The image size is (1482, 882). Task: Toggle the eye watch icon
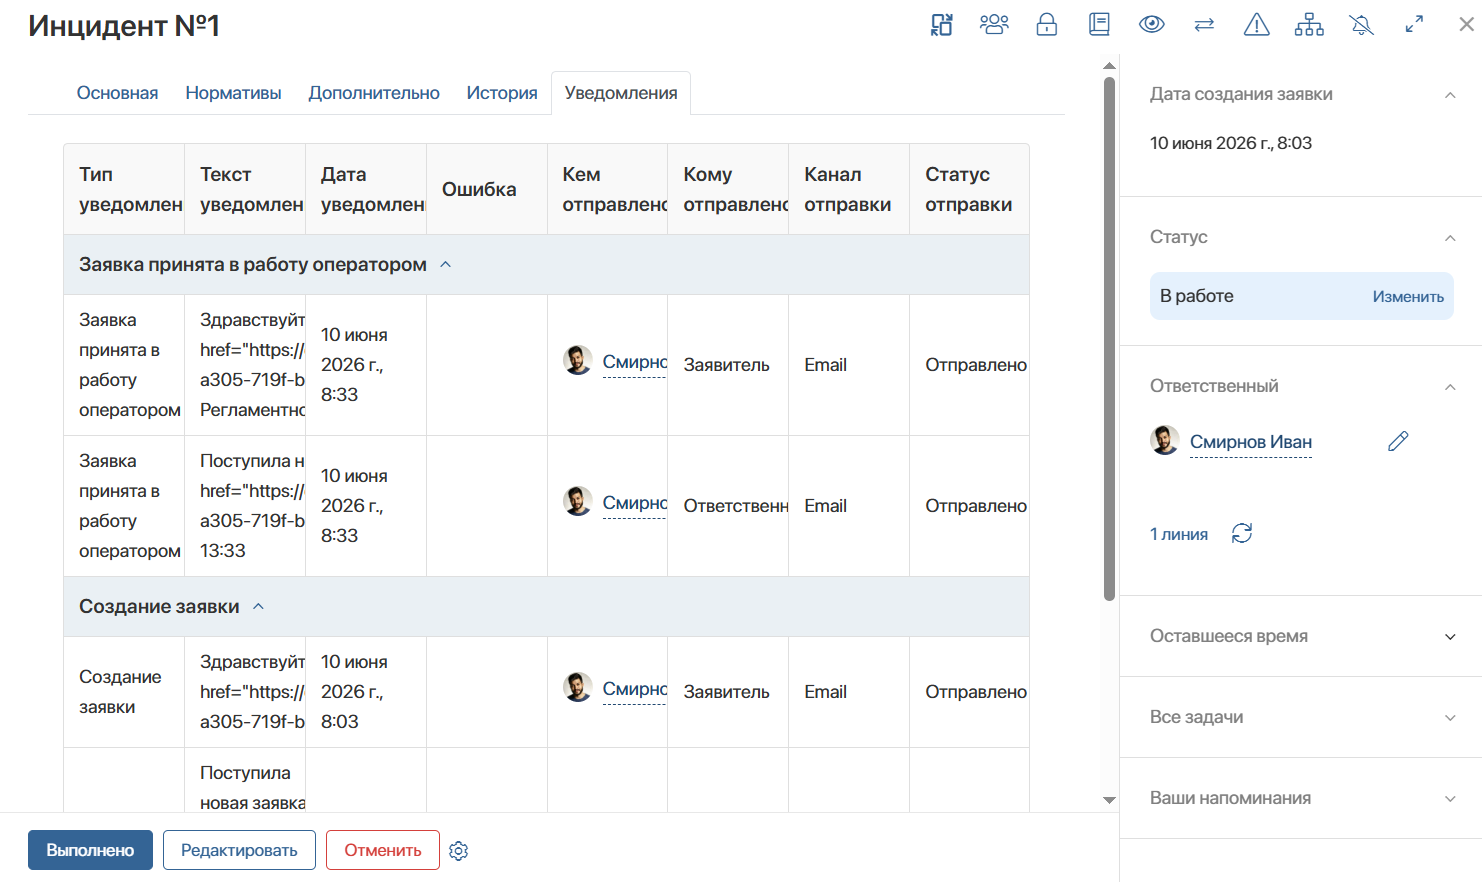click(1152, 25)
